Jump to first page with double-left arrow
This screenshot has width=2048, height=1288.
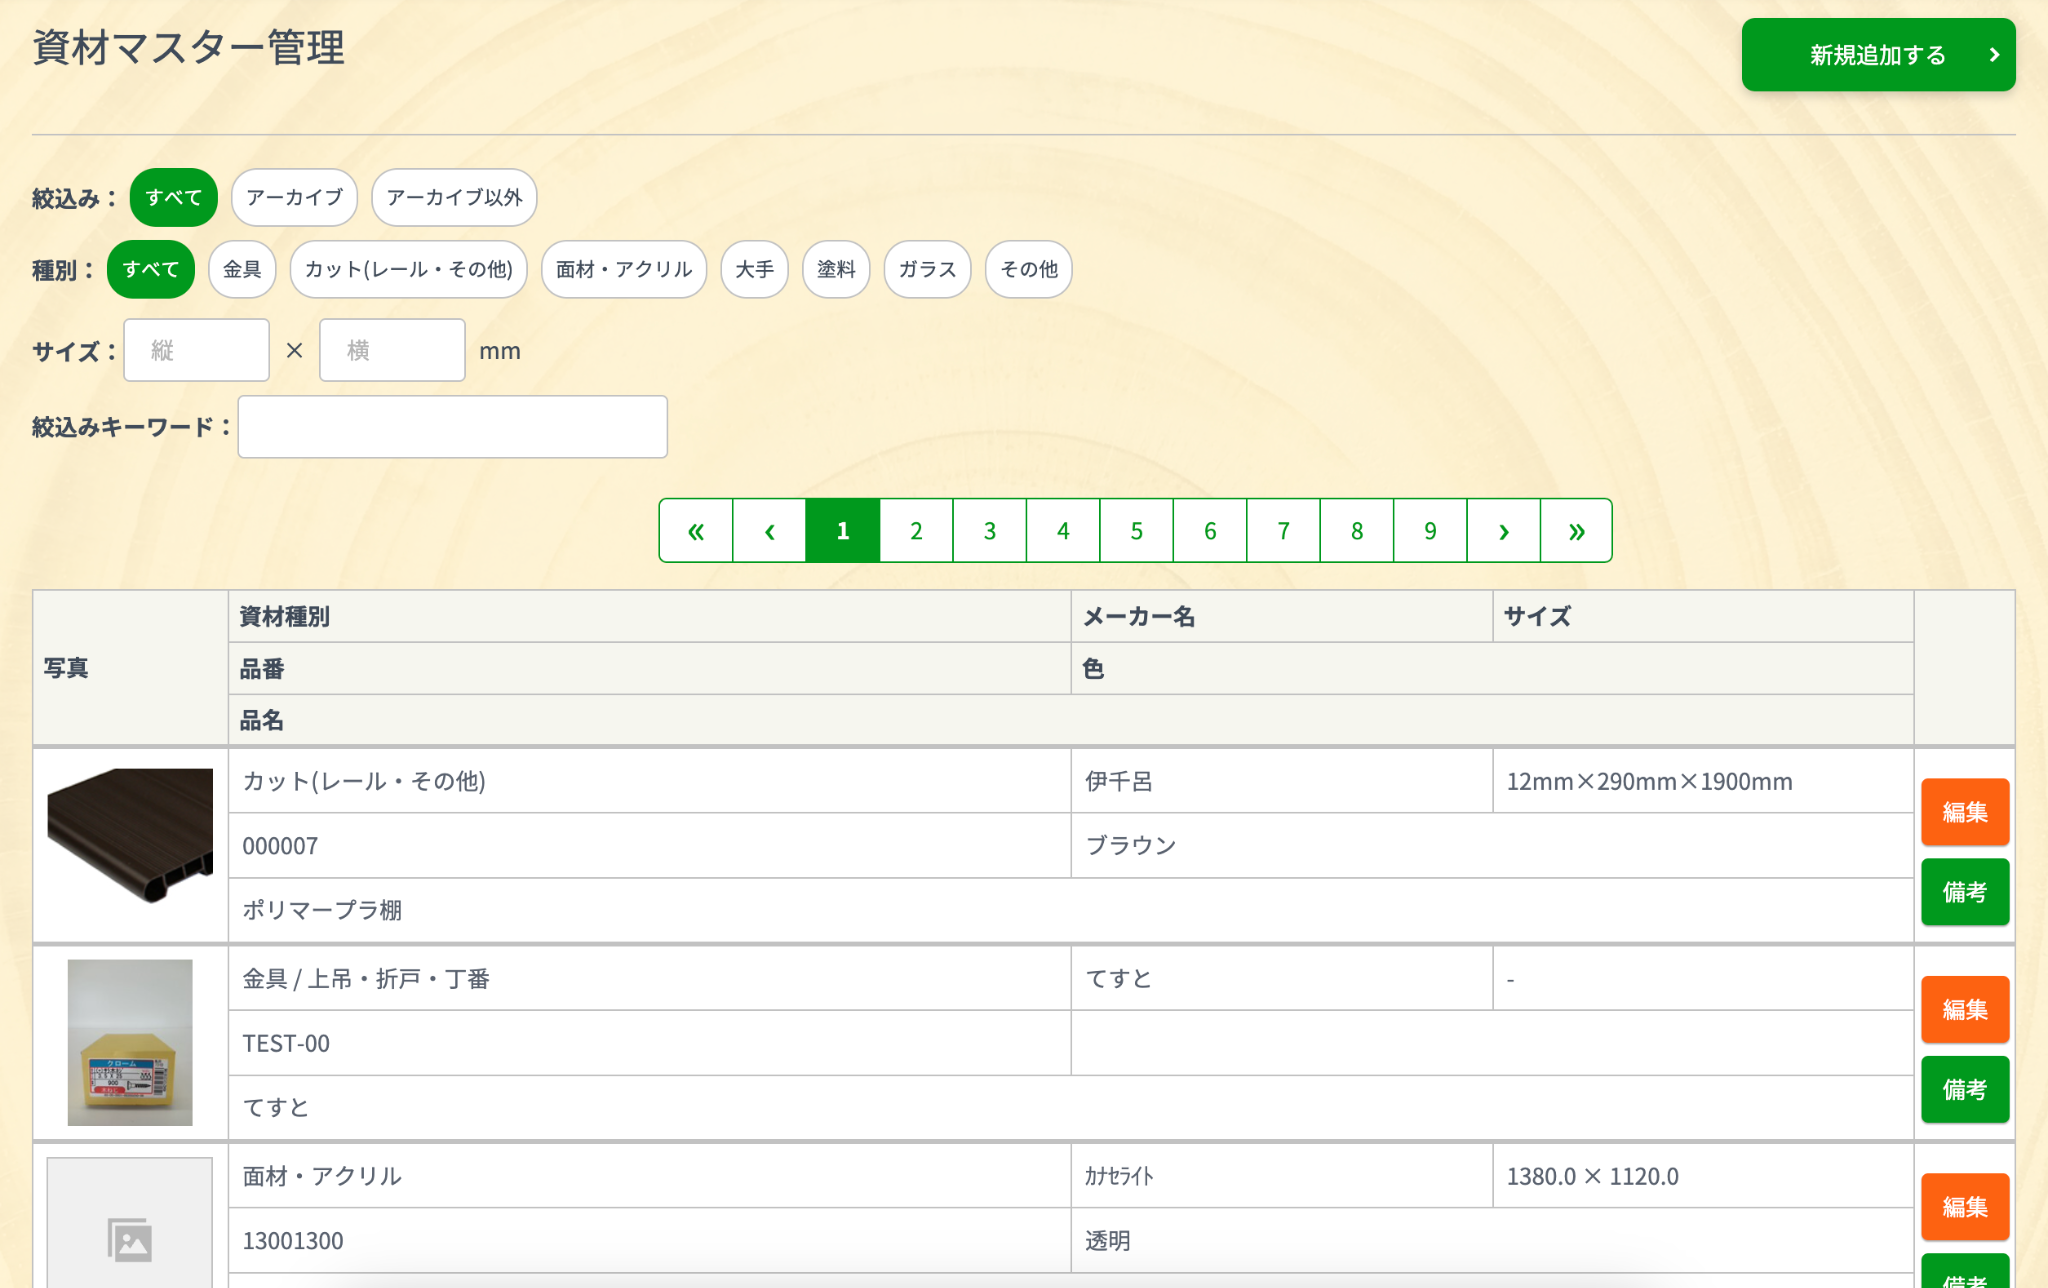(x=696, y=531)
